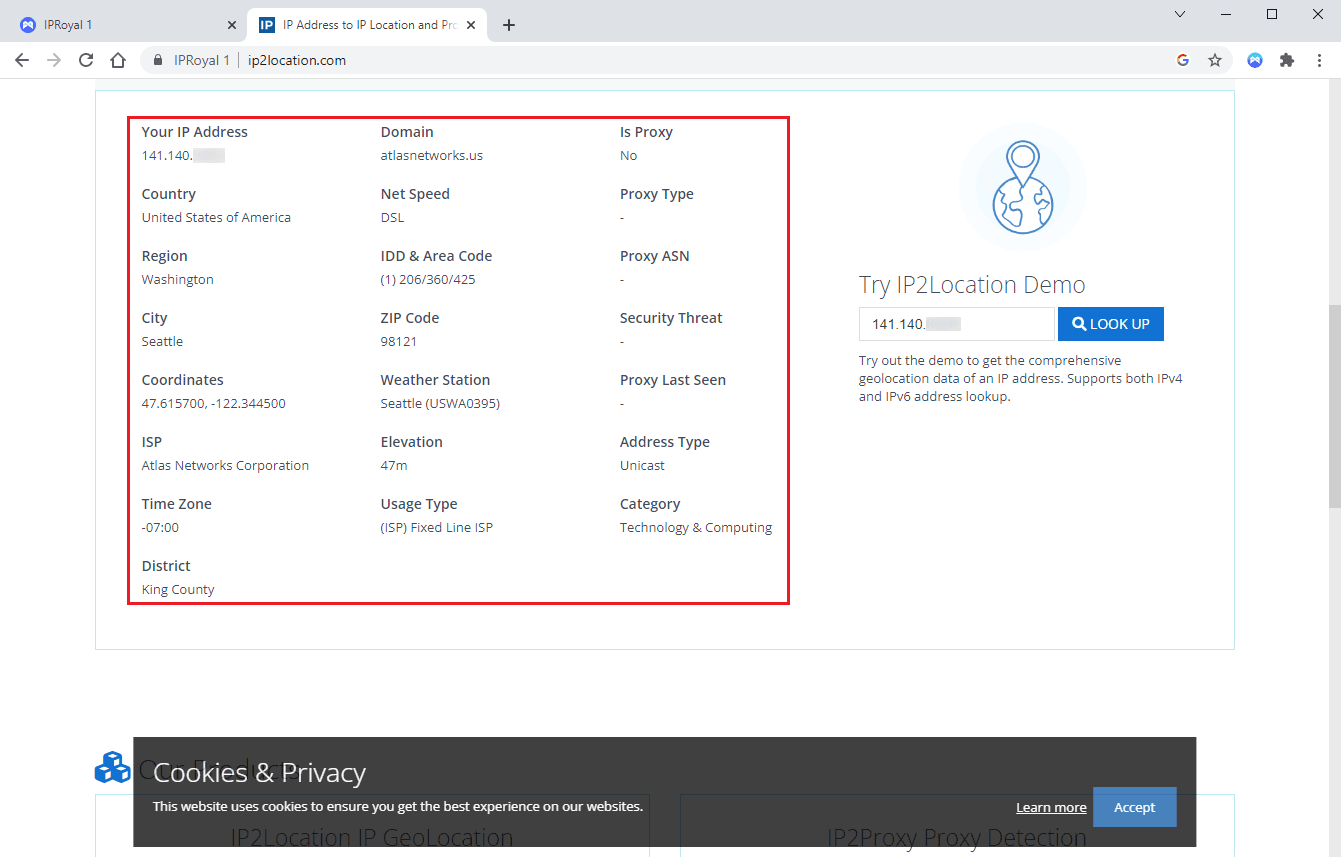Click the City value Seattle
The image size is (1341, 857).
[x=162, y=342]
